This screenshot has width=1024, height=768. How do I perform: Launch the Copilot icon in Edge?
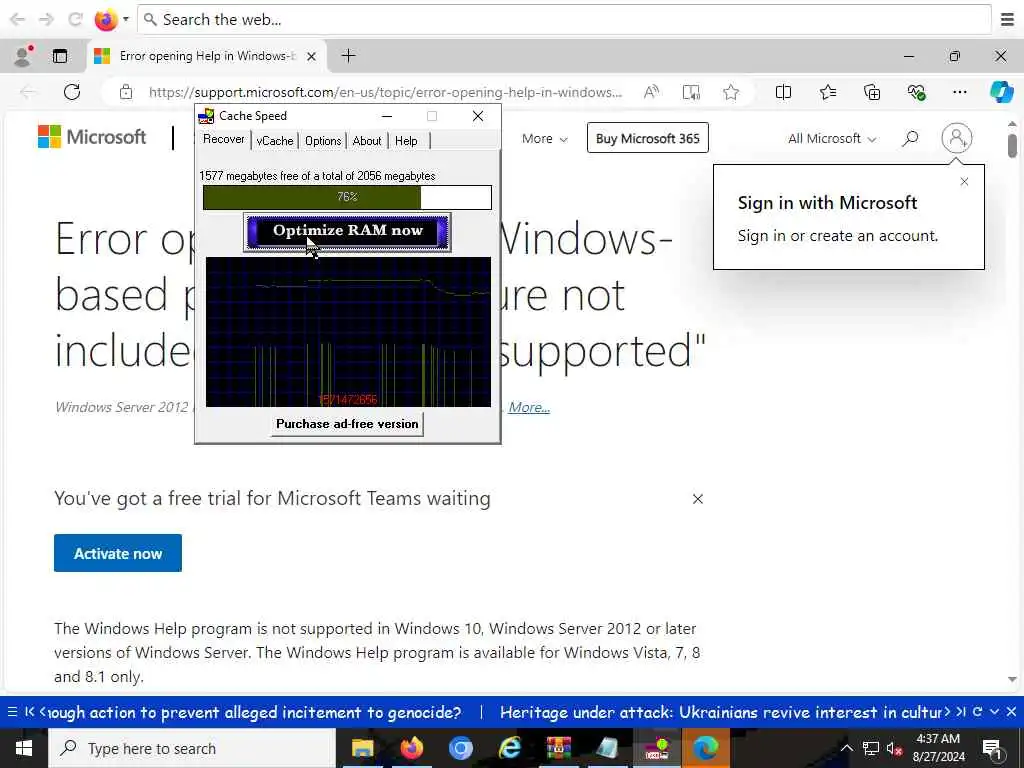tap(1001, 92)
